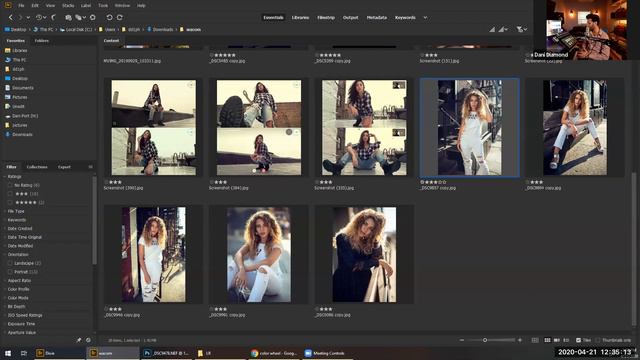This screenshot has height=360, width=640.
Task: Click the Open in Camera Raw icon
Action: coord(93,18)
